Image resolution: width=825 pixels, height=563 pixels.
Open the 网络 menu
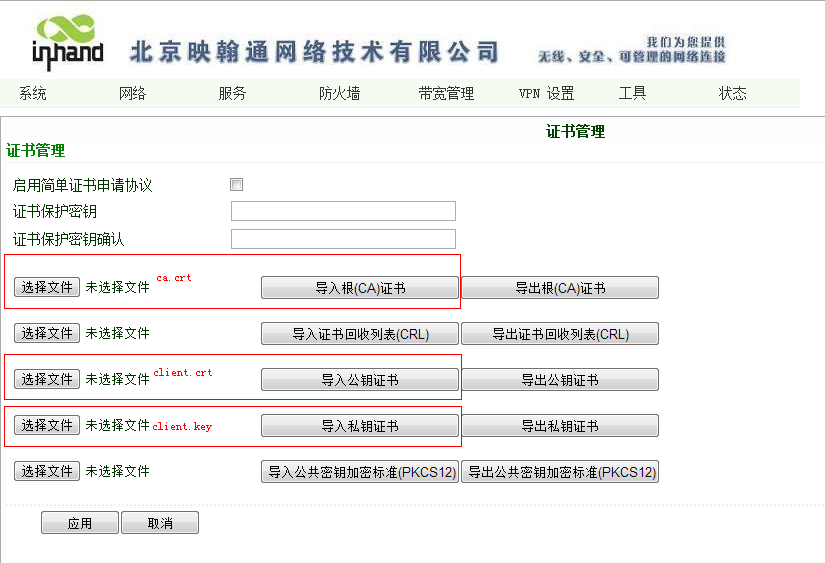133,94
